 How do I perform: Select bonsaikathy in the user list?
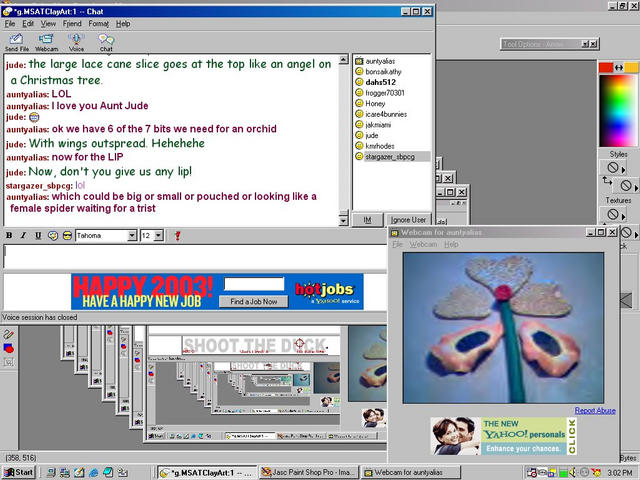pyautogui.click(x=383, y=72)
